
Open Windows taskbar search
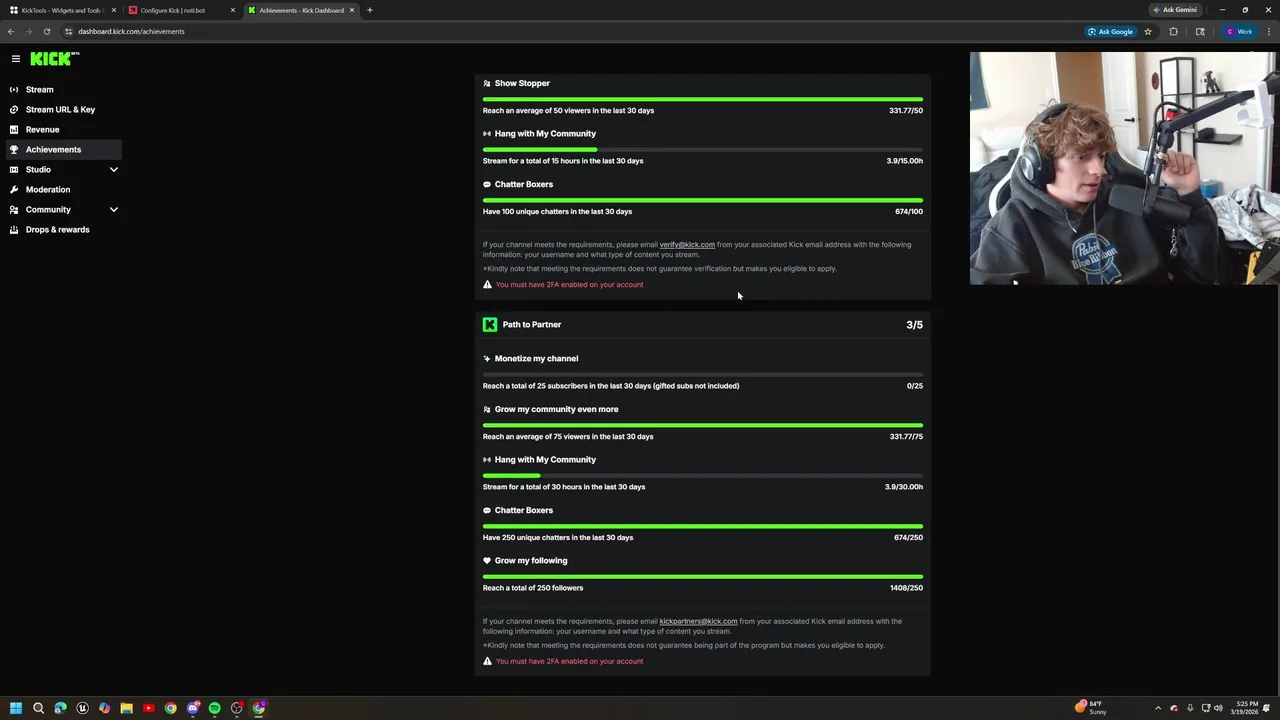[x=38, y=708]
